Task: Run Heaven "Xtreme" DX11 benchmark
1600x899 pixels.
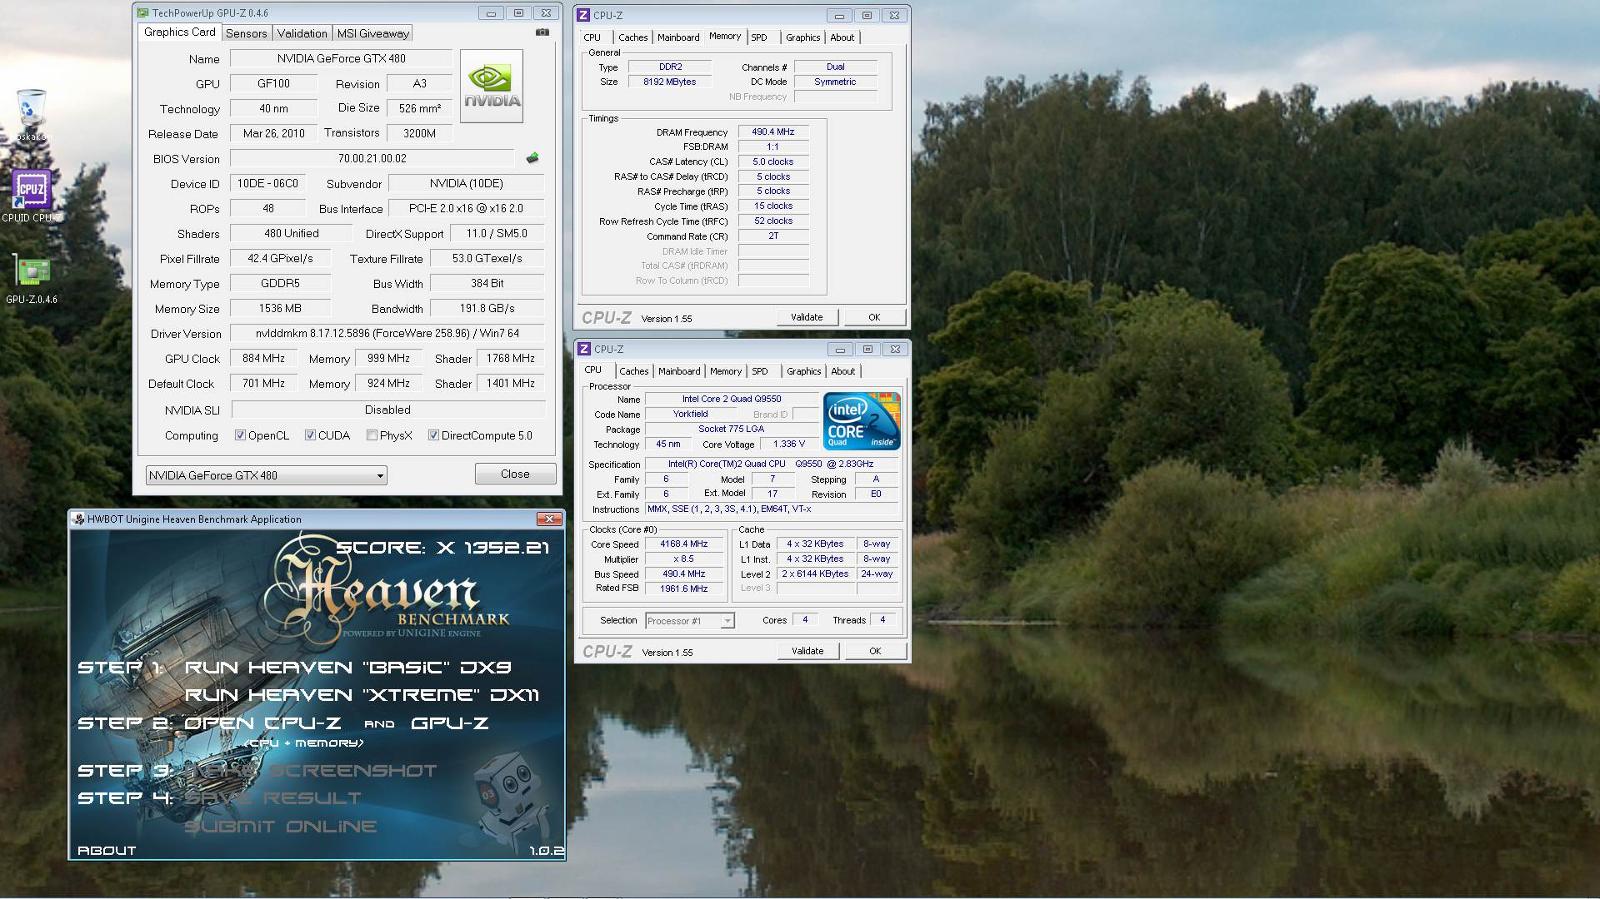Action: [362, 695]
